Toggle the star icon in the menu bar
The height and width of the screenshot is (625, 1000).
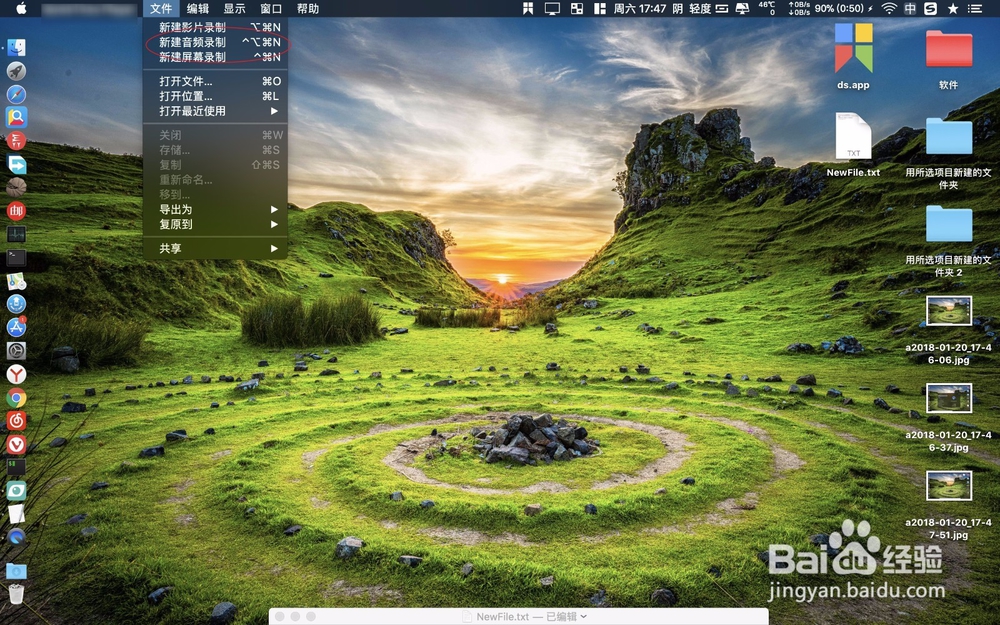(952, 10)
